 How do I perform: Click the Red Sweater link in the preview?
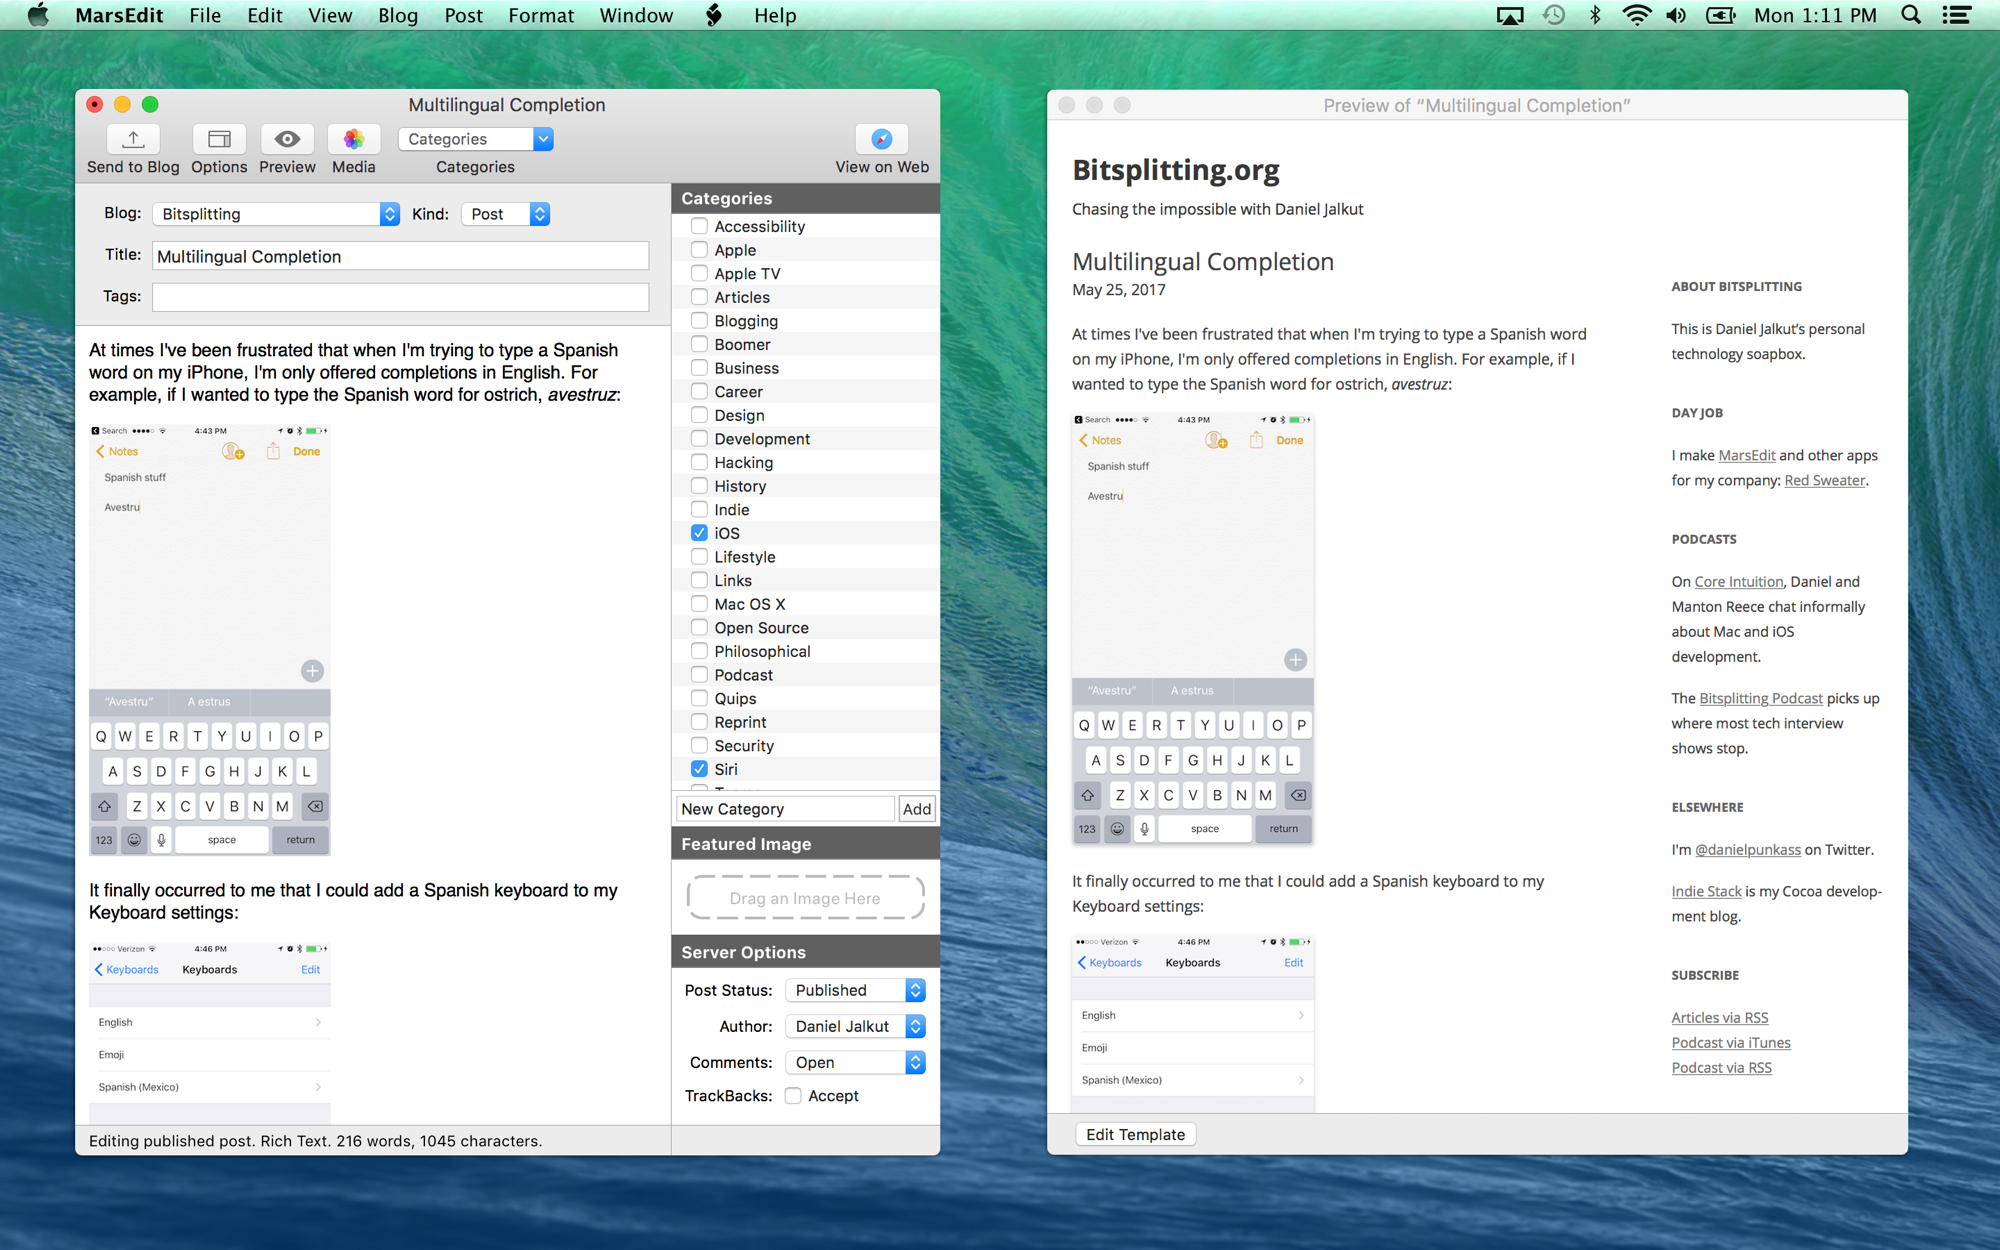1824,480
